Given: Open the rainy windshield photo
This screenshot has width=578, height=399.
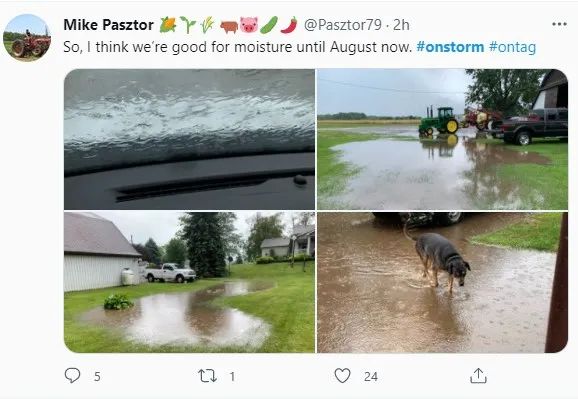Looking at the screenshot, I should [189, 139].
